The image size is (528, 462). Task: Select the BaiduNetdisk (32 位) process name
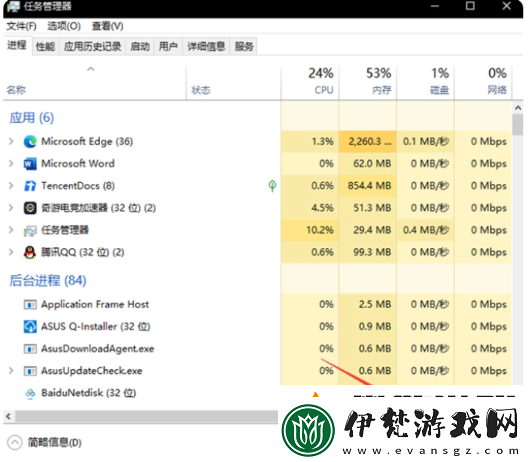point(89,393)
